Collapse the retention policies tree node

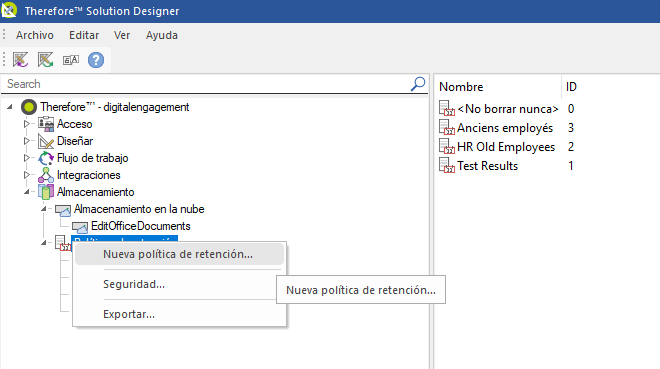click(x=43, y=242)
